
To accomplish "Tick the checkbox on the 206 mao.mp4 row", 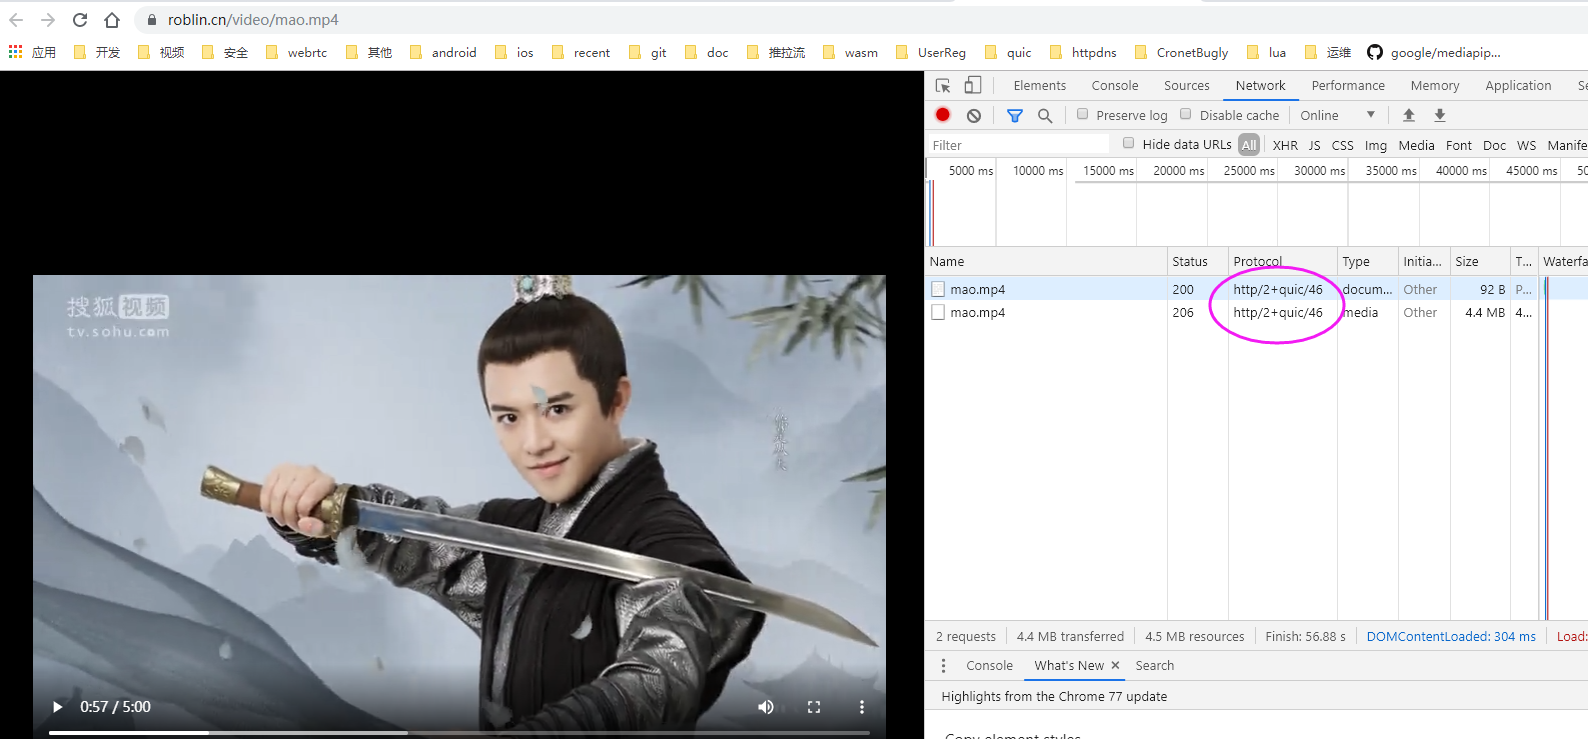I will click(x=938, y=312).
